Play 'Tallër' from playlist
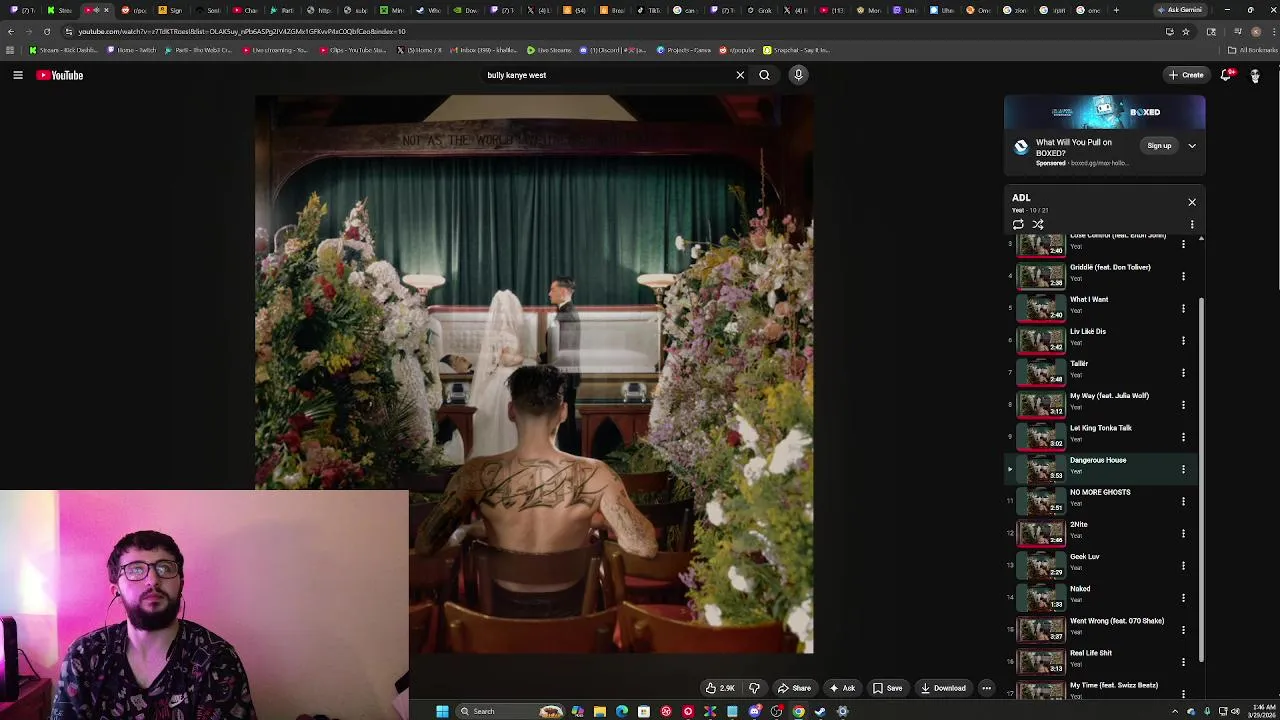The width and height of the screenshot is (1280, 720). 1079,363
